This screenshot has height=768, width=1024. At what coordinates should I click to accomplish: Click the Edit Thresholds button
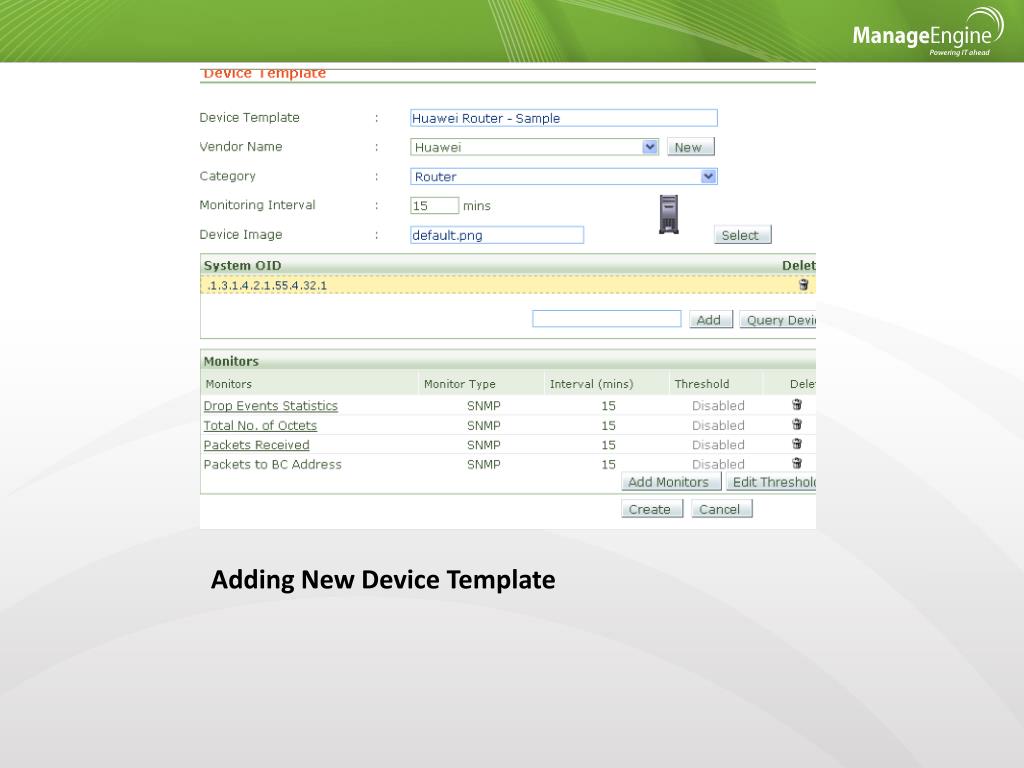click(x=771, y=482)
